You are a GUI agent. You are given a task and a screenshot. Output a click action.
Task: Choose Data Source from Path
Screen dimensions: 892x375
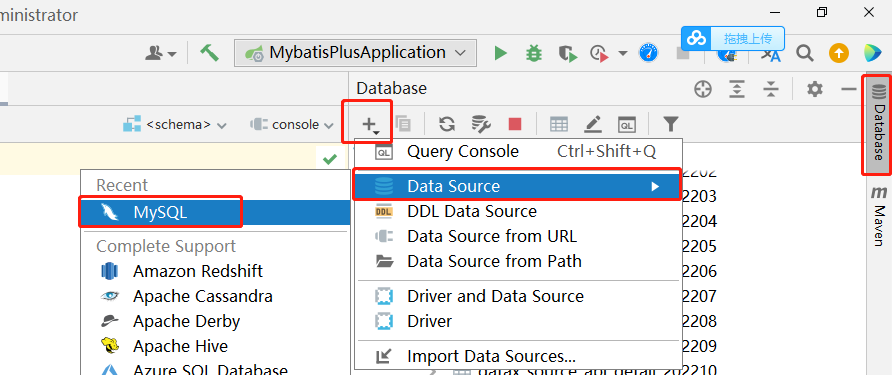(x=518, y=261)
